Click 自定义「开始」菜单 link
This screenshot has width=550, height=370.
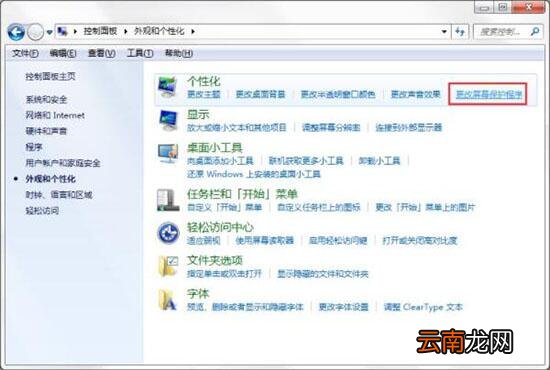[x=224, y=207]
